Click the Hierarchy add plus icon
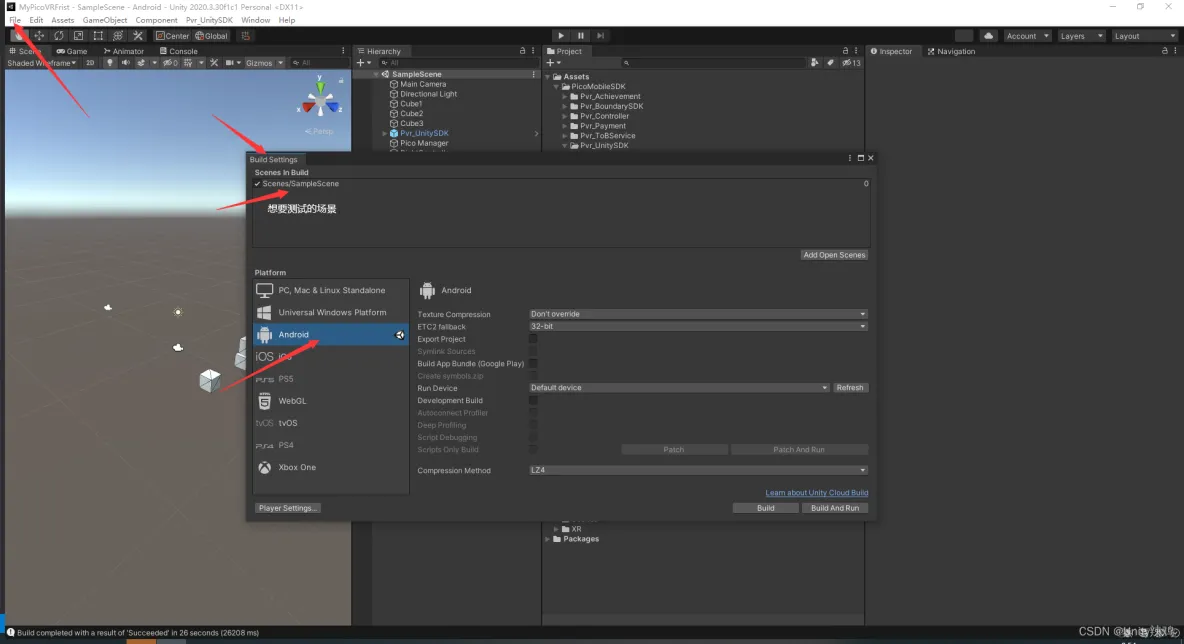 [361, 63]
